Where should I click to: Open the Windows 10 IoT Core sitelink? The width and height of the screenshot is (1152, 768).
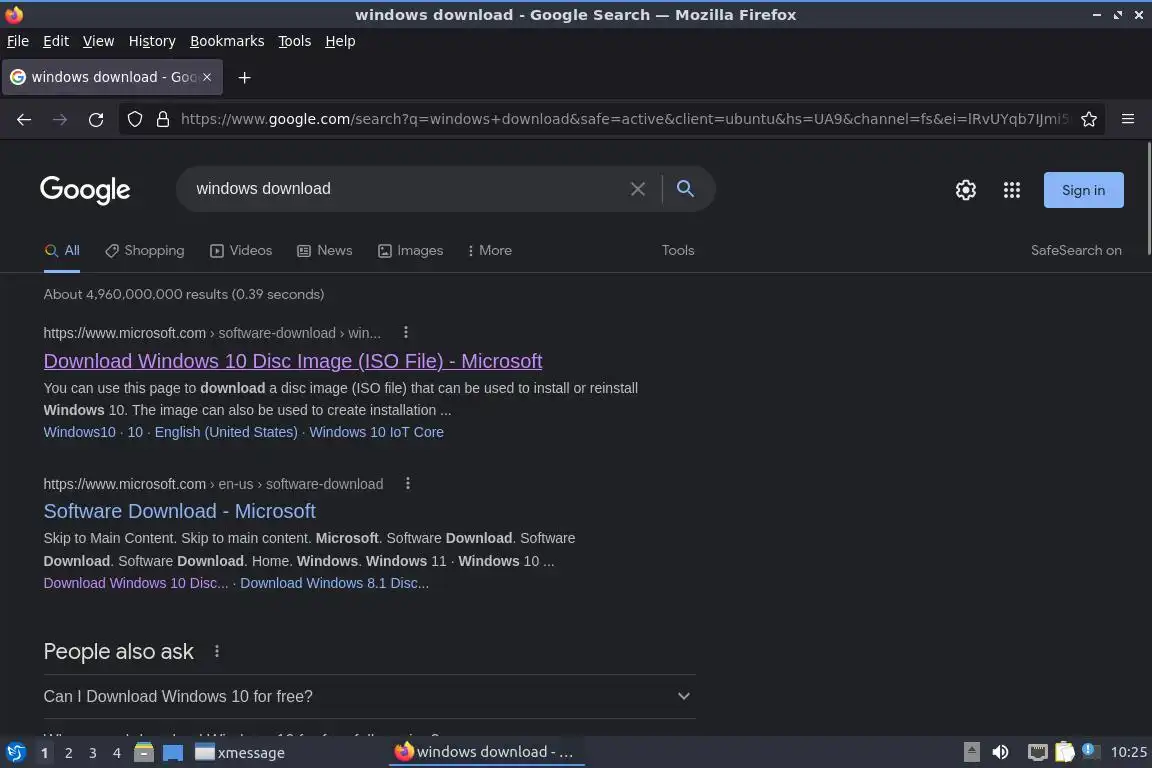pos(376,432)
